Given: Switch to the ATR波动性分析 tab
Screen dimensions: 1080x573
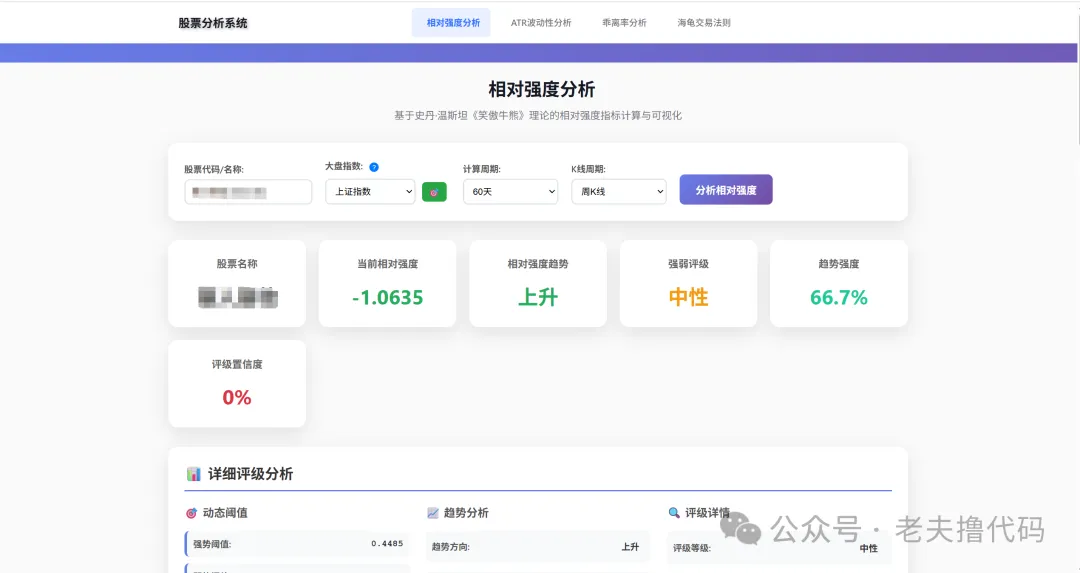Looking at the screenshot, I should coord(541,23).
